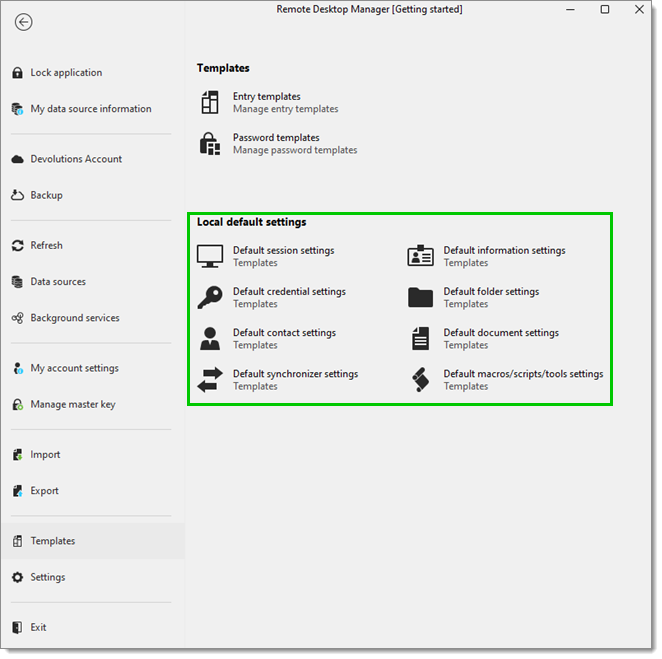Choose Export from sidebar
The image size is (662, 659).
[x=92, y=491]
